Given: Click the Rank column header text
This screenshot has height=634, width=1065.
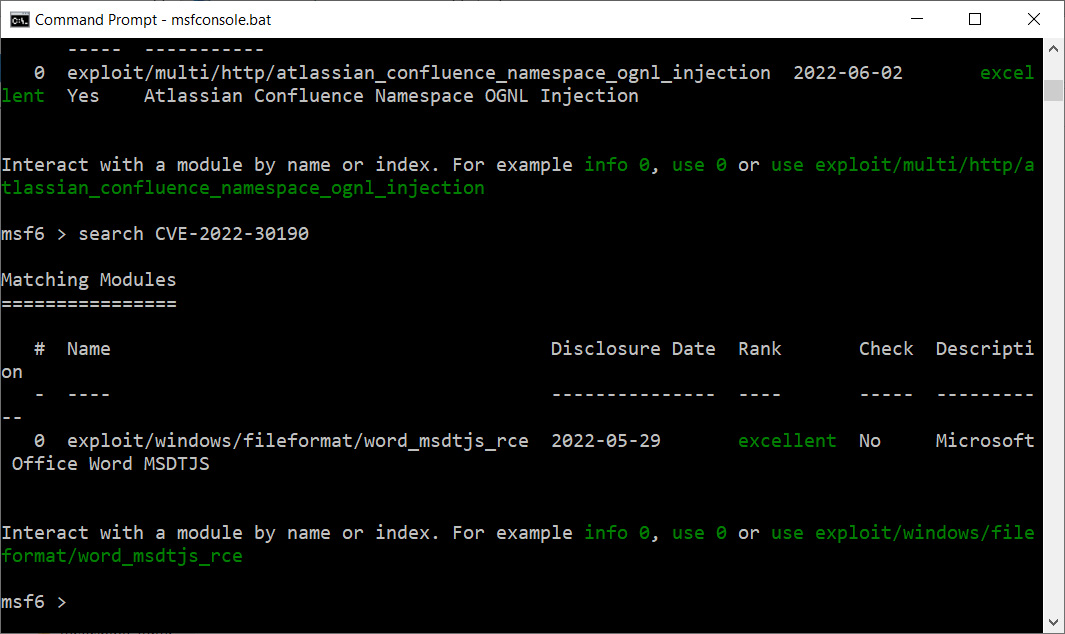Looking at the screenshot, I should click(759, 348).
